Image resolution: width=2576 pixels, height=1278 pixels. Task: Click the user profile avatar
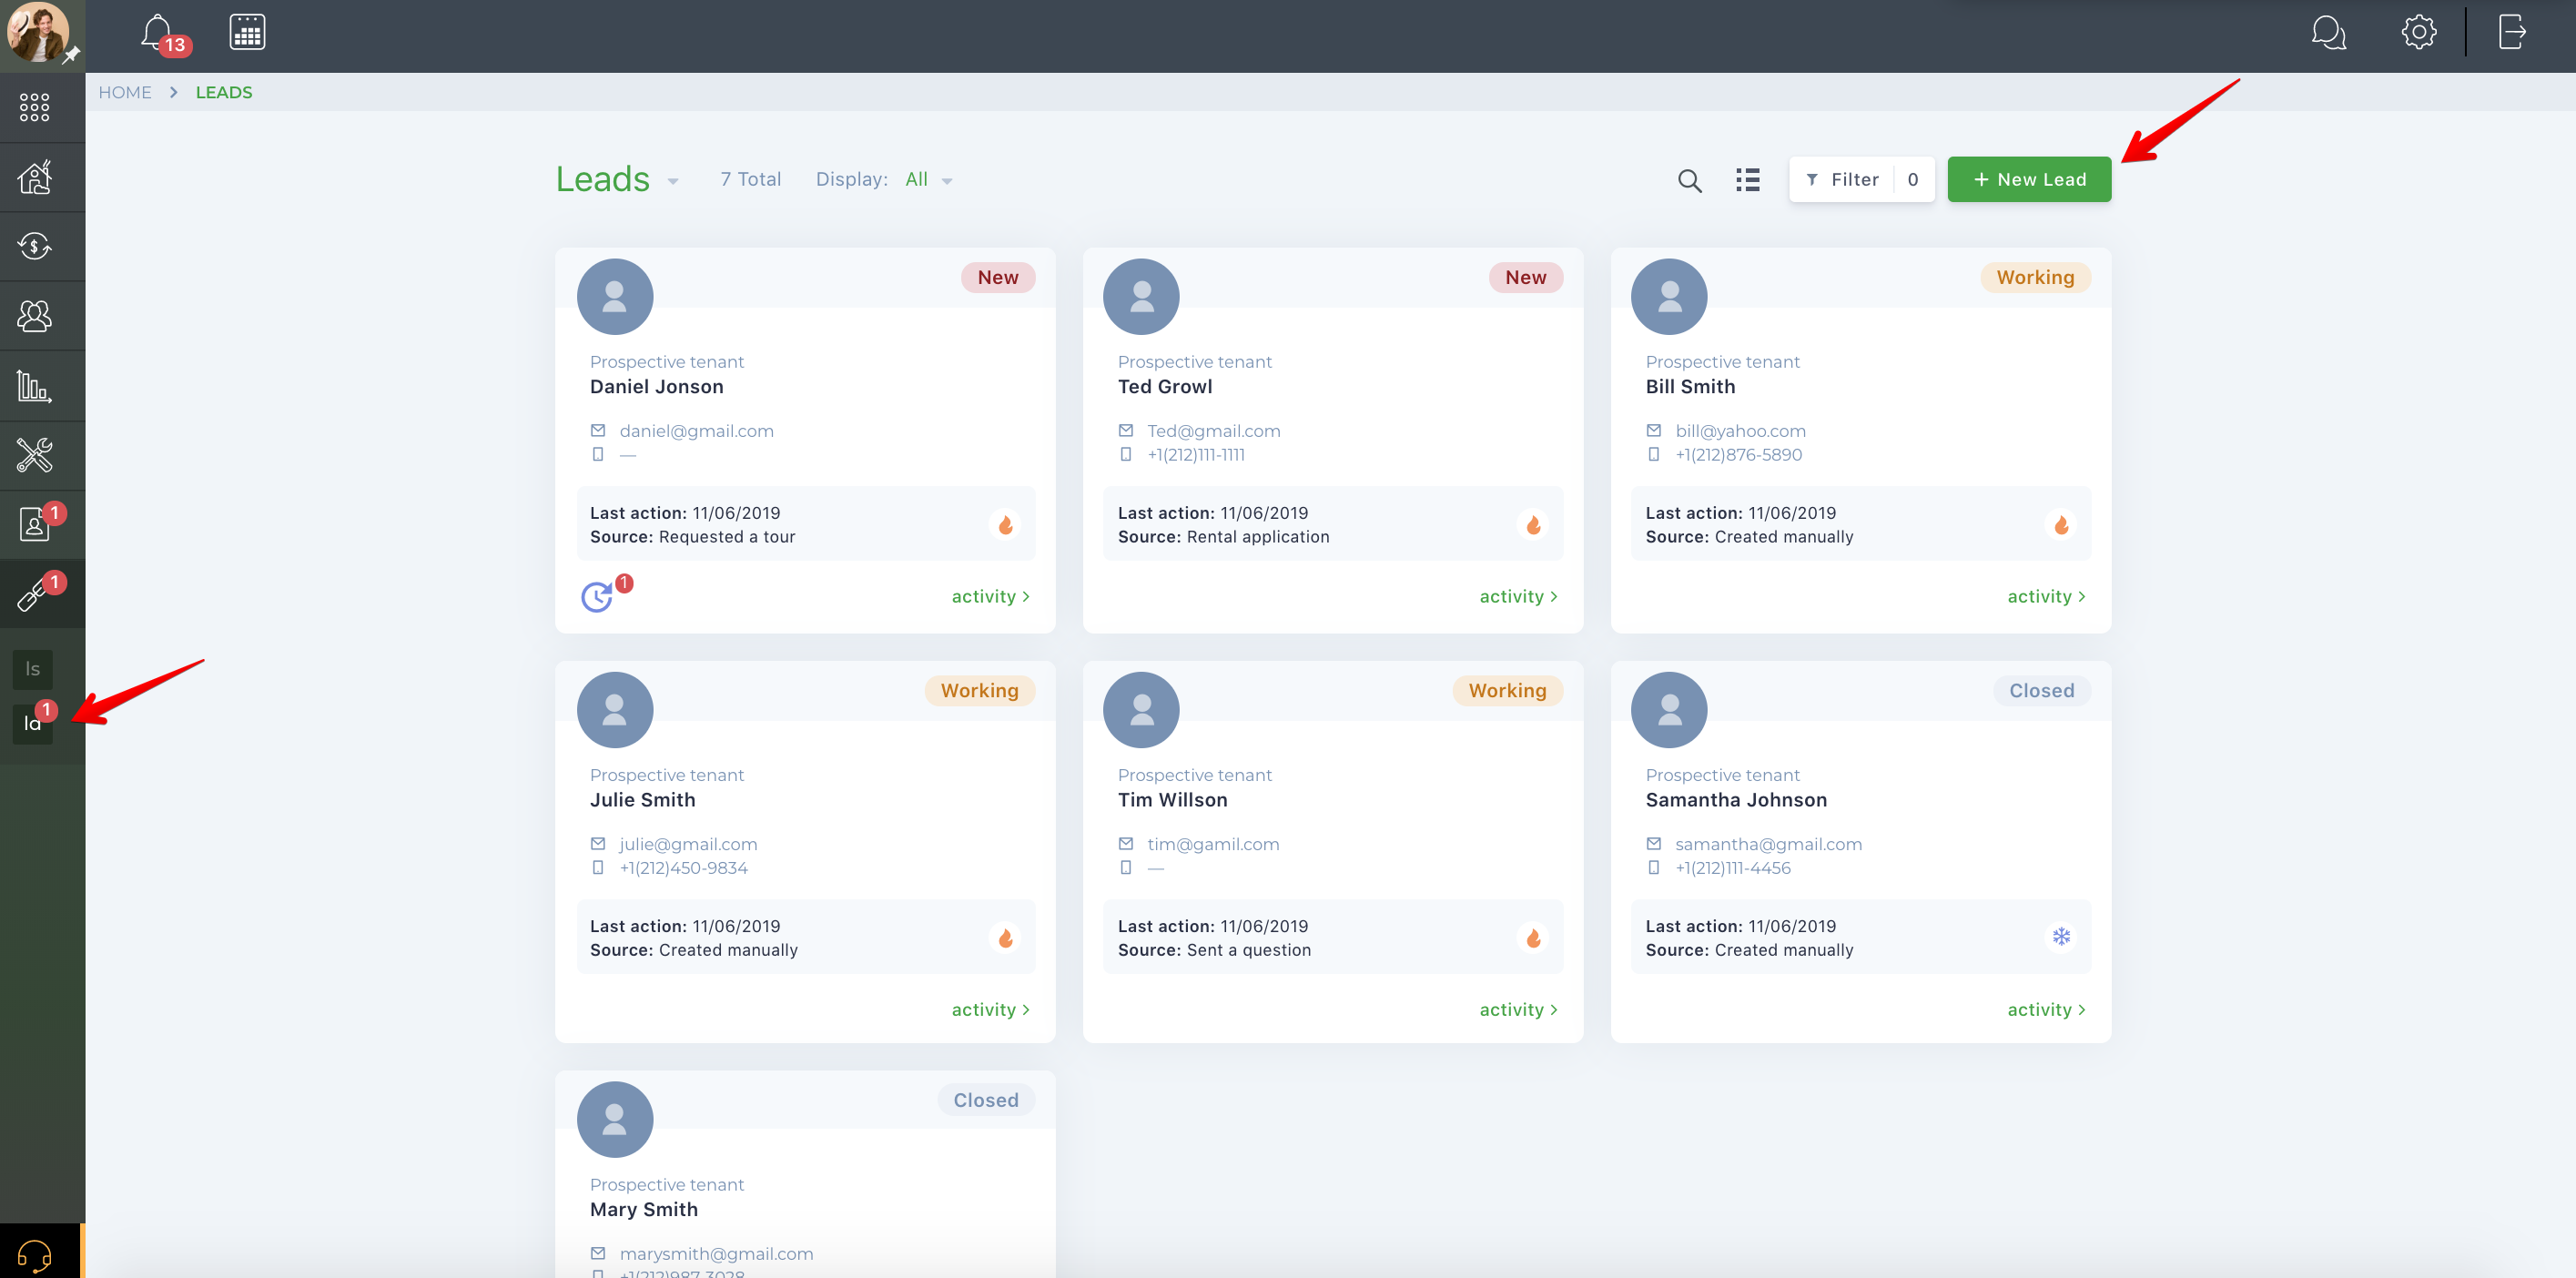click(x=38, y=32)
